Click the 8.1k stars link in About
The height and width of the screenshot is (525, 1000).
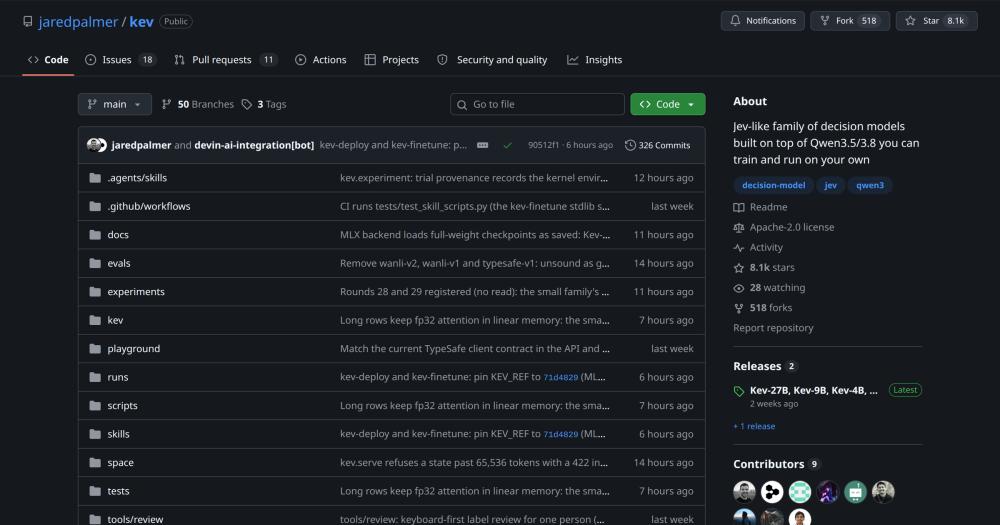772,267
